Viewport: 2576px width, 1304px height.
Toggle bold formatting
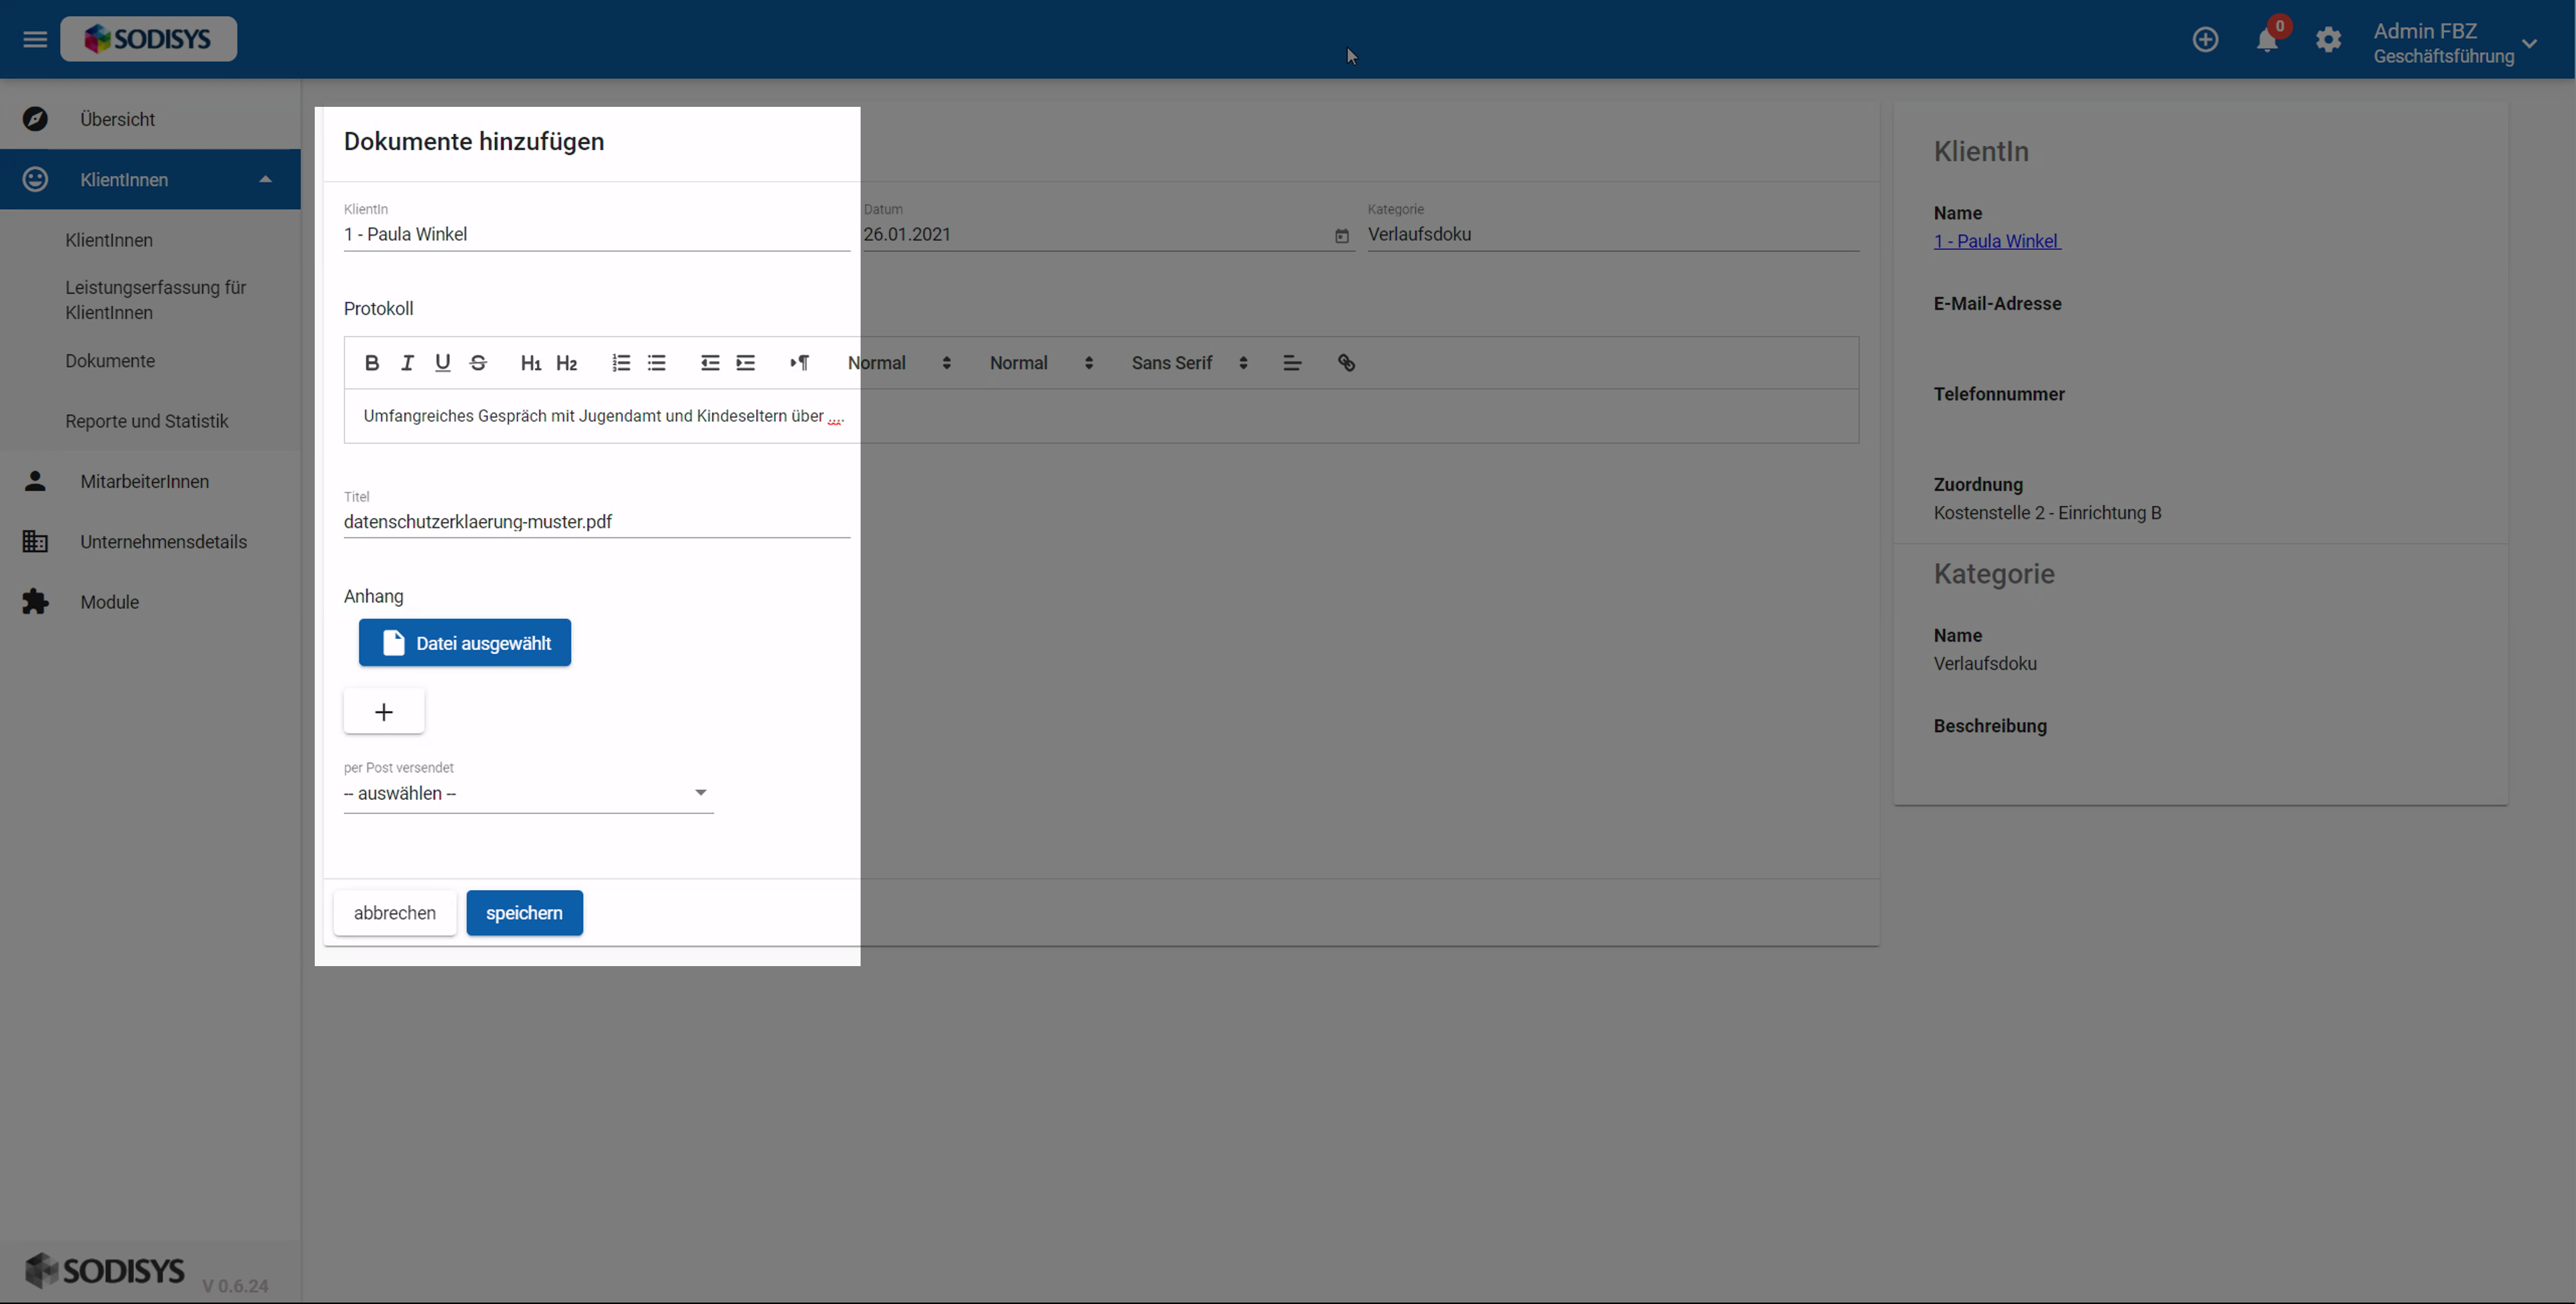point(371,363)
